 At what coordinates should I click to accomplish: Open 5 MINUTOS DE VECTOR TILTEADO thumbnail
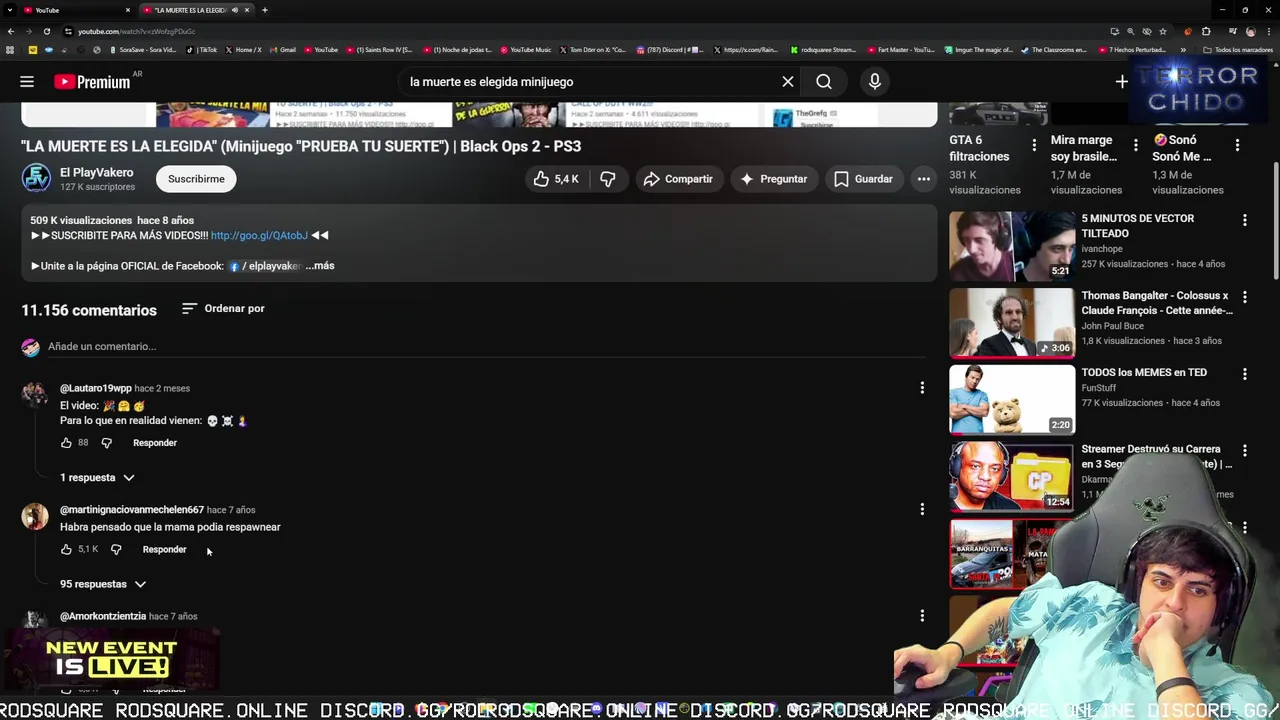[x=1011, y=246]
